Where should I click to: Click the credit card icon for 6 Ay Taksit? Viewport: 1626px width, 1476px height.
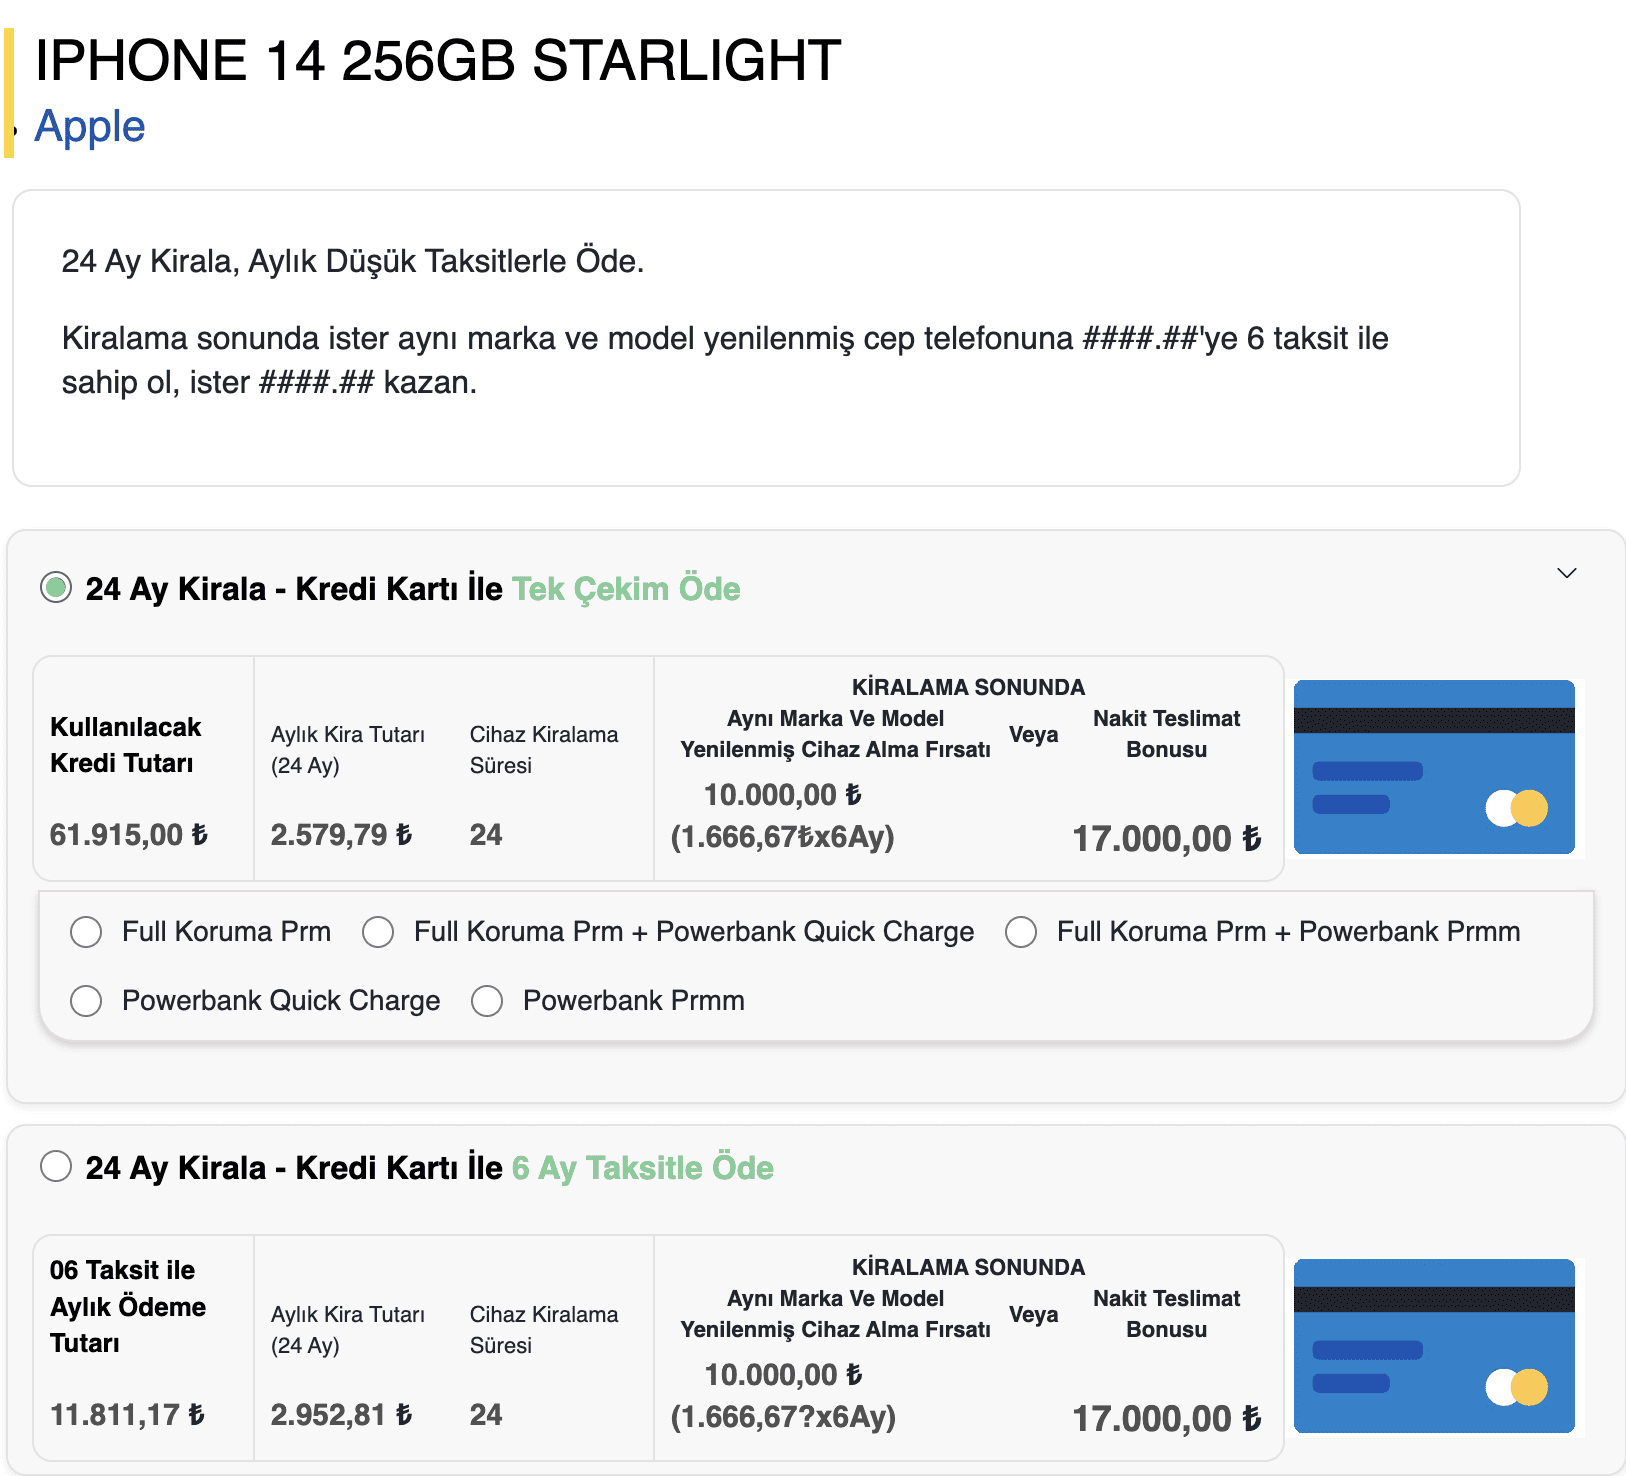pos(1434,1346)
